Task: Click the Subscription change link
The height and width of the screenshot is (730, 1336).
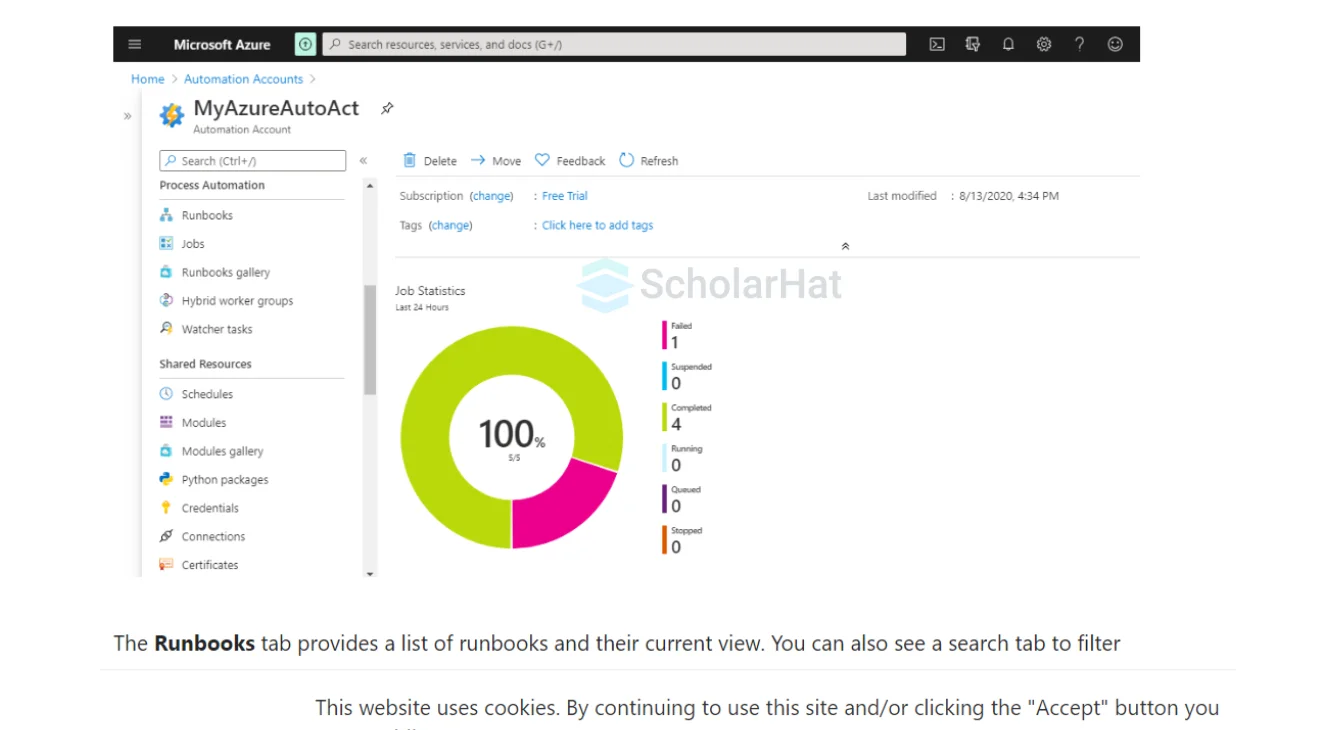Action: (491, 196)
